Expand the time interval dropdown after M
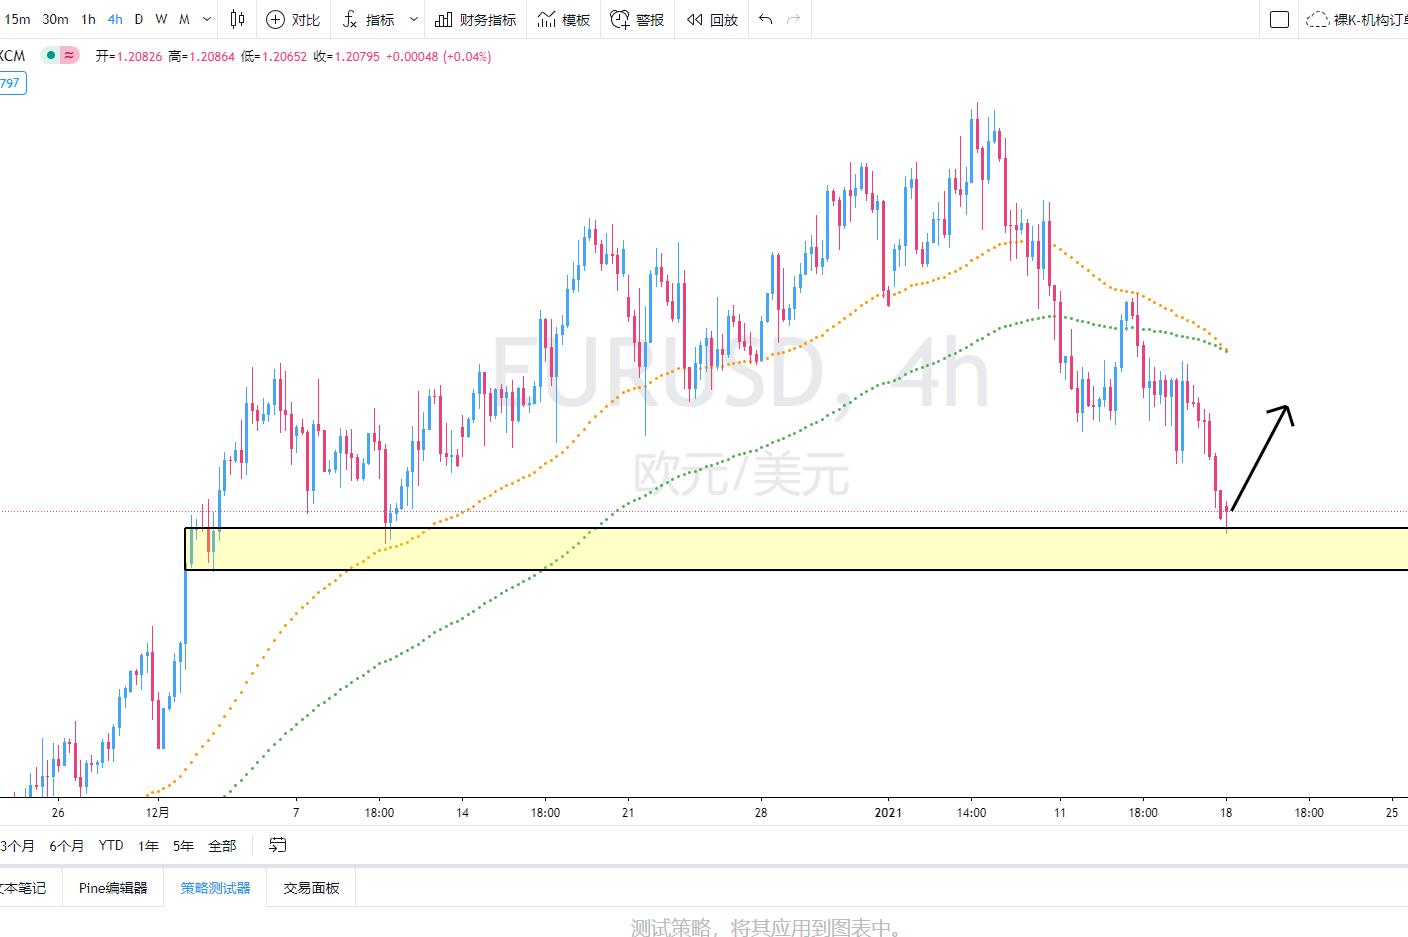 click(x=207, y=19)
